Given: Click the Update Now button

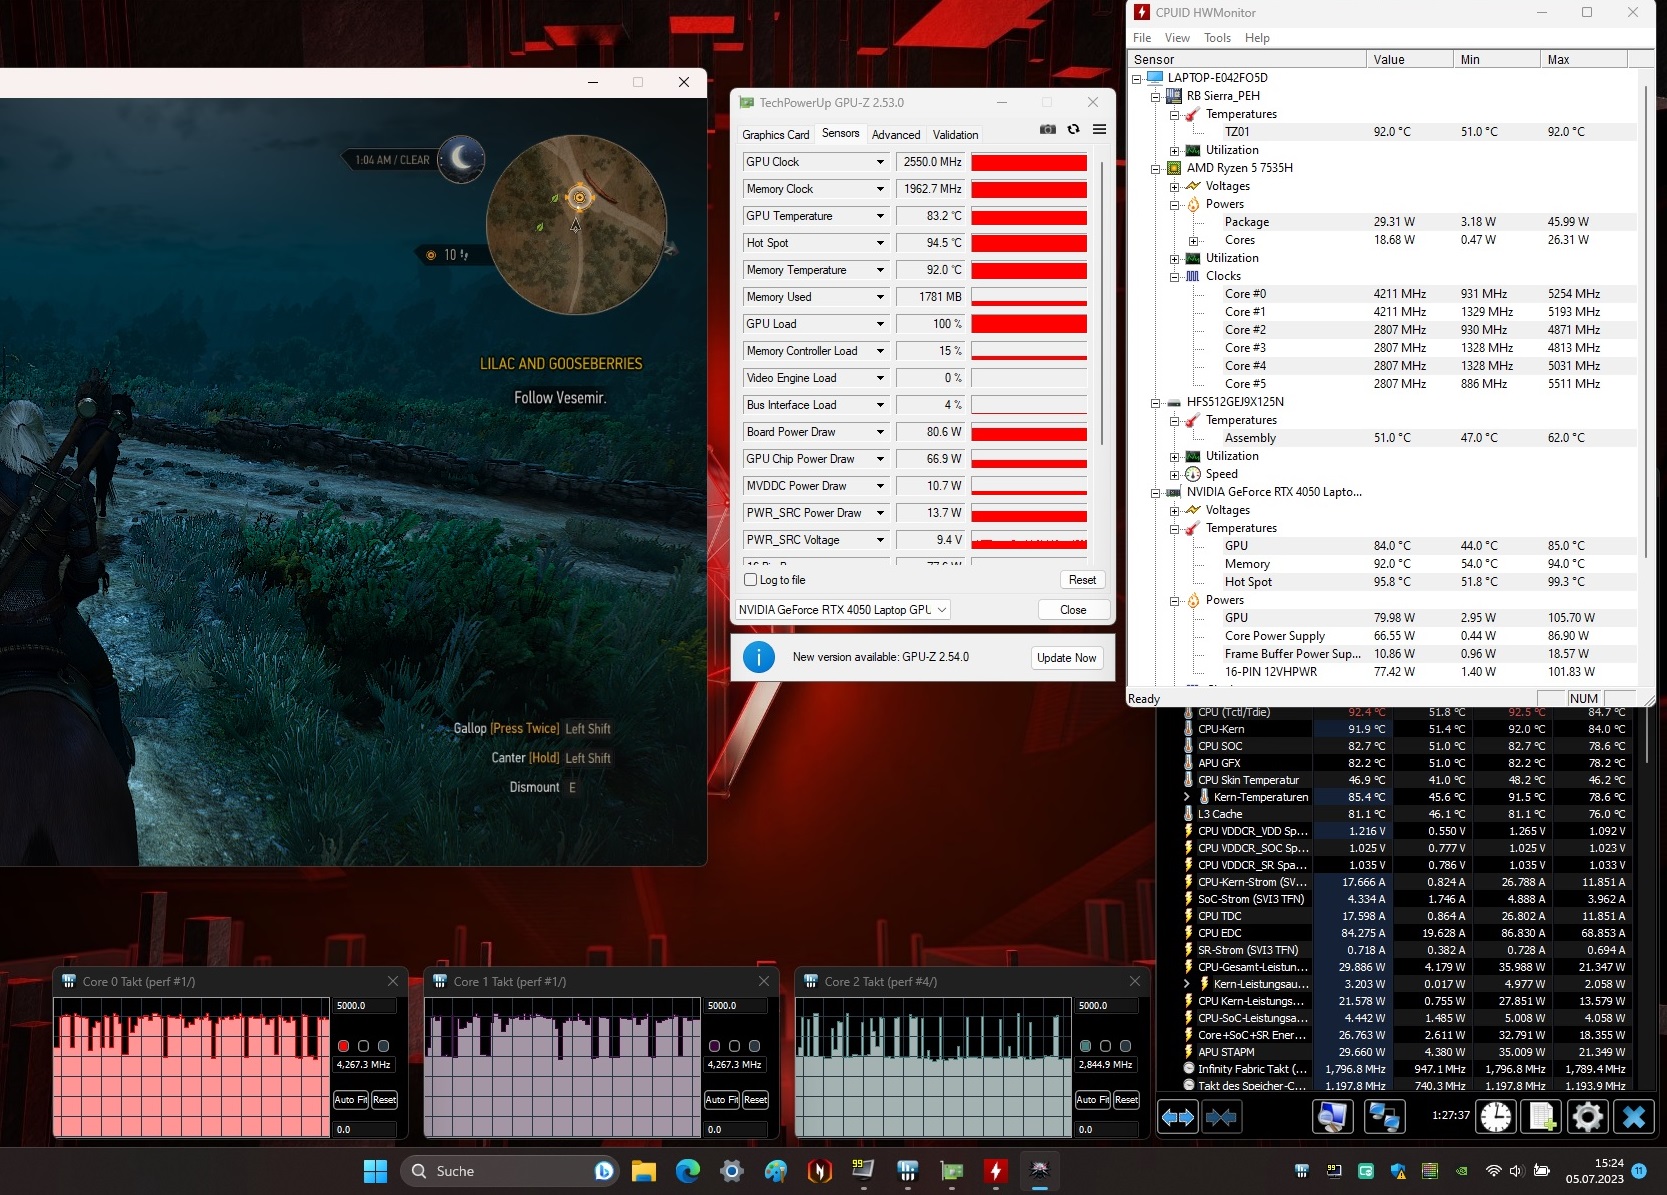Looking at the screenshot, I should [x=1066, y=658].
